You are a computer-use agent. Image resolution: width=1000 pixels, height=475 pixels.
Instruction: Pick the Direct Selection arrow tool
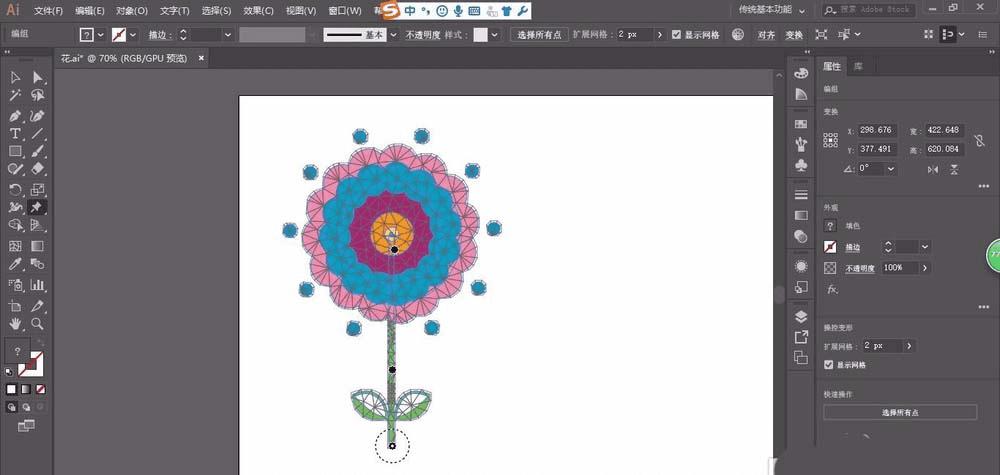37,78
